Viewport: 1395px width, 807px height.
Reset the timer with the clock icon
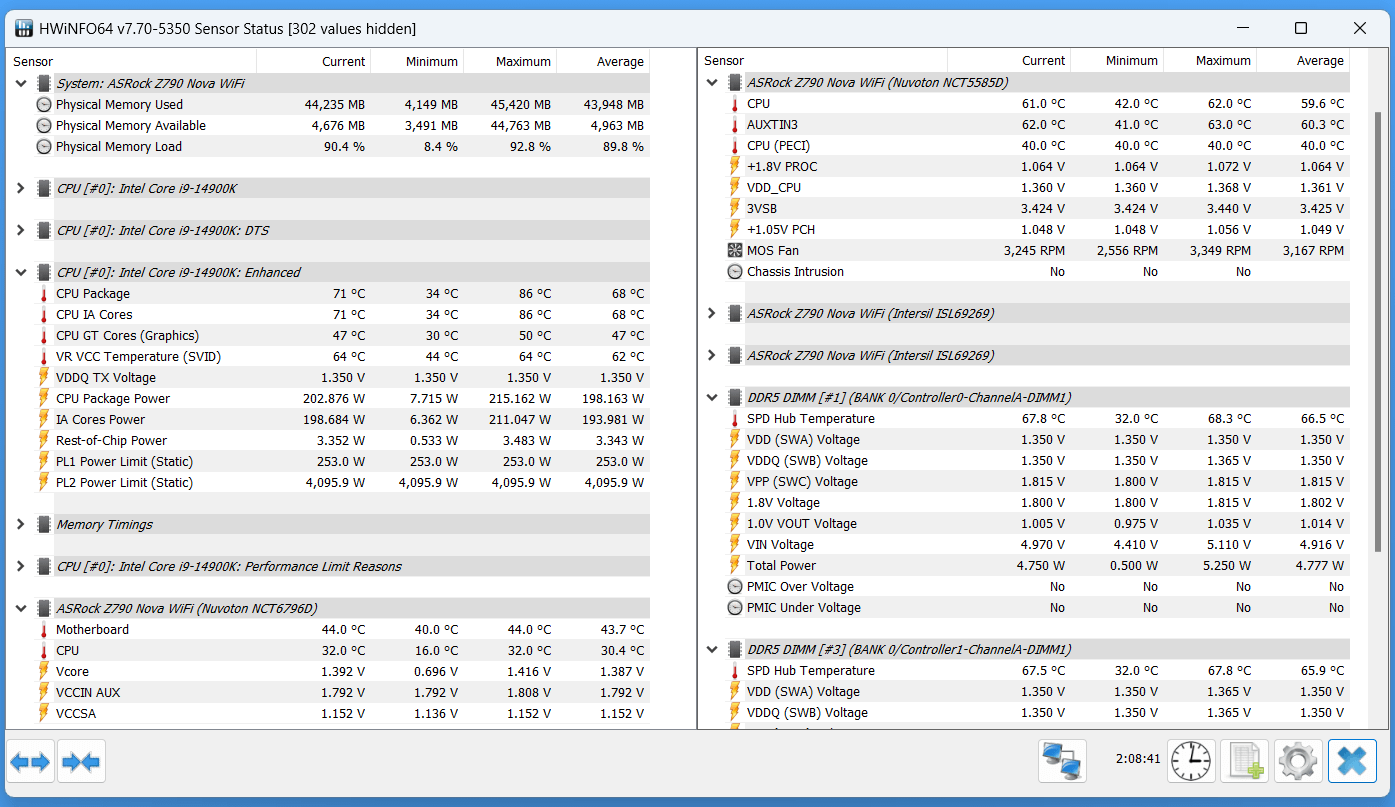pyautogui.click(x=1192, y=762)
